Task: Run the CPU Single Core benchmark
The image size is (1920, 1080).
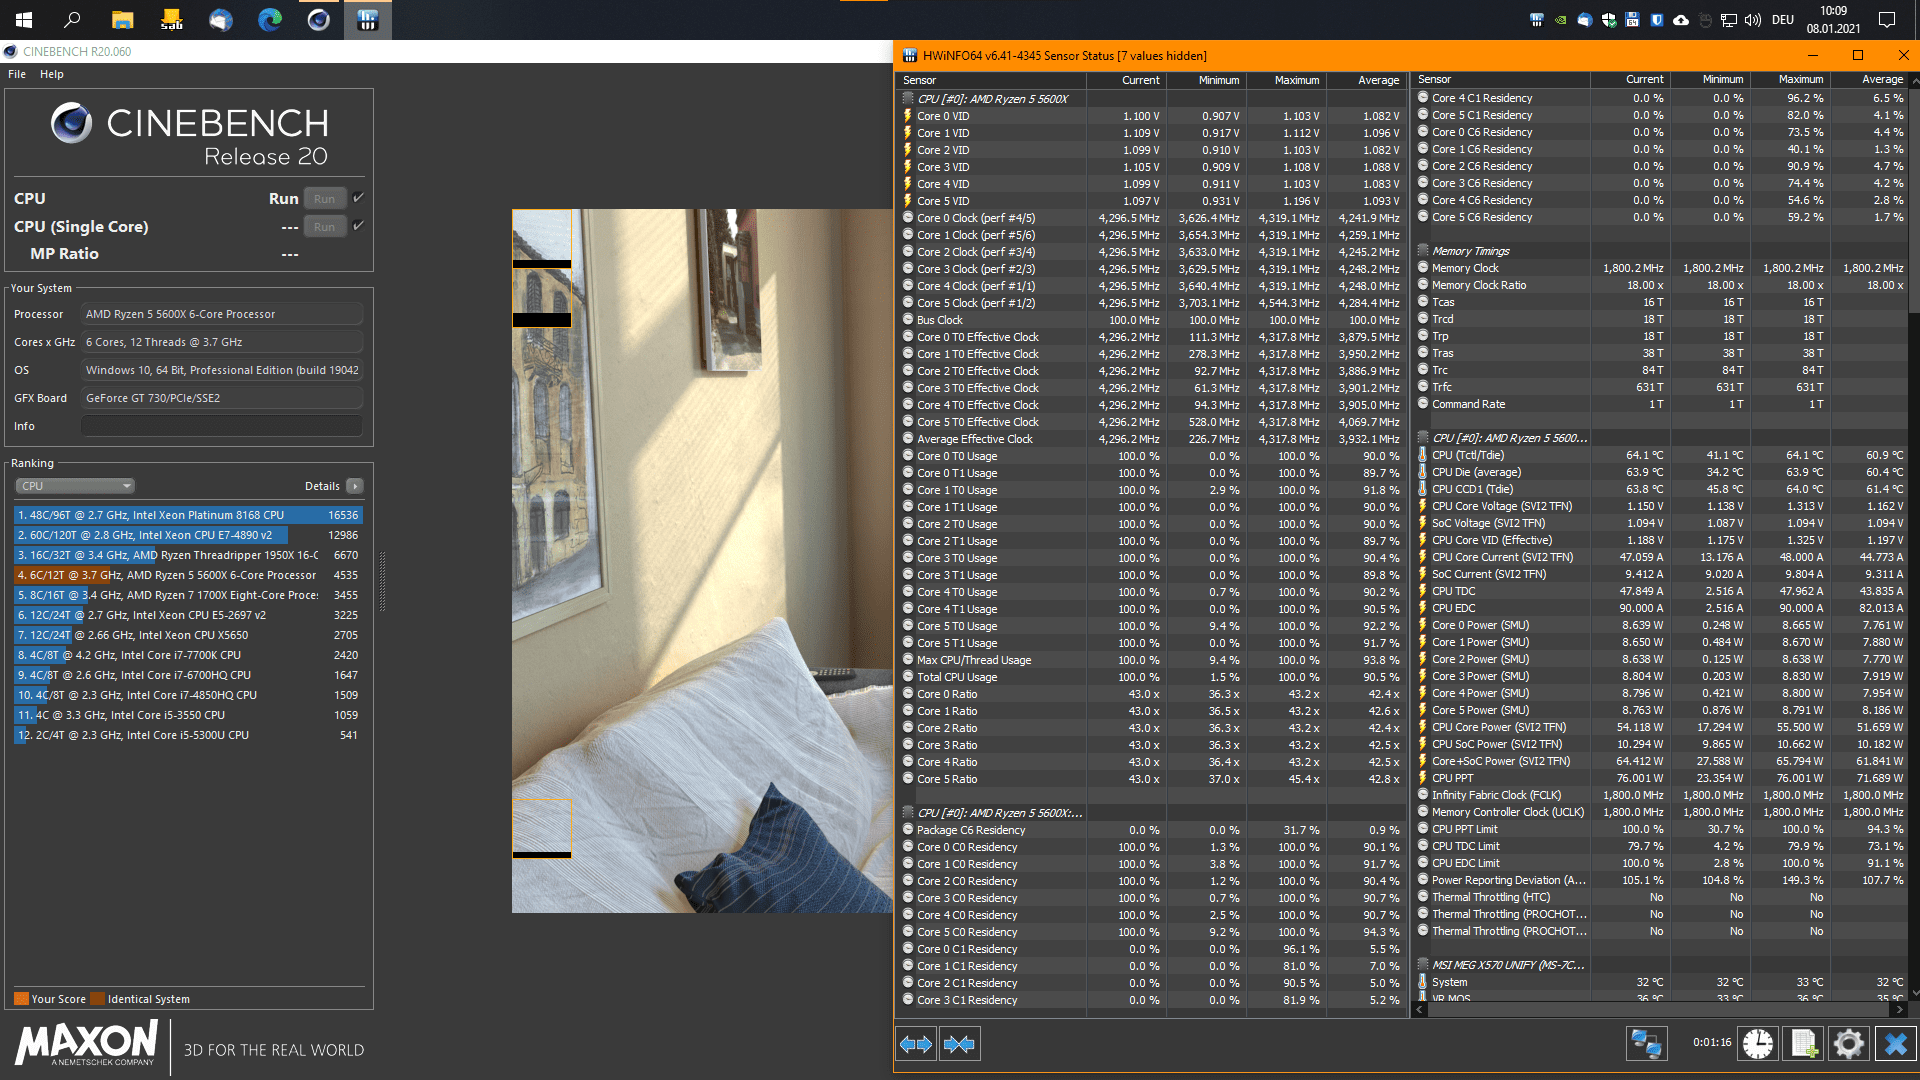Action: [325, 227]
